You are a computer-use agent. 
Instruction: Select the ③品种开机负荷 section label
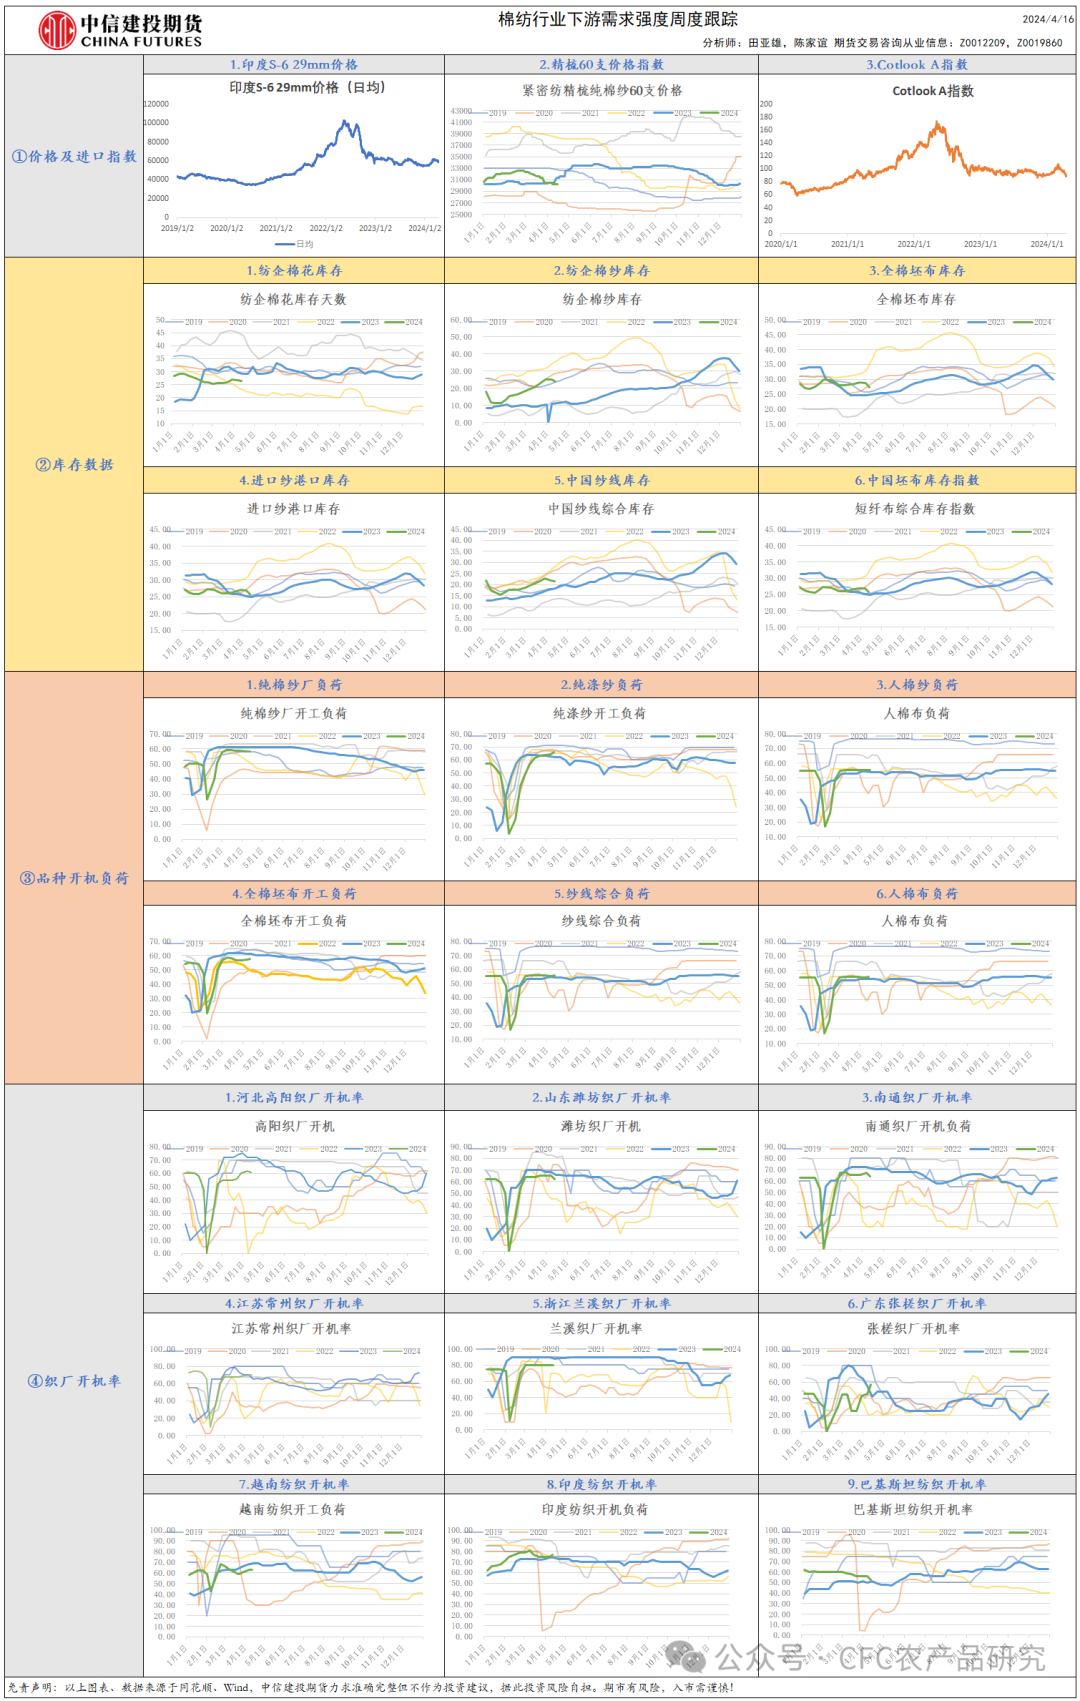pos(74,878)
